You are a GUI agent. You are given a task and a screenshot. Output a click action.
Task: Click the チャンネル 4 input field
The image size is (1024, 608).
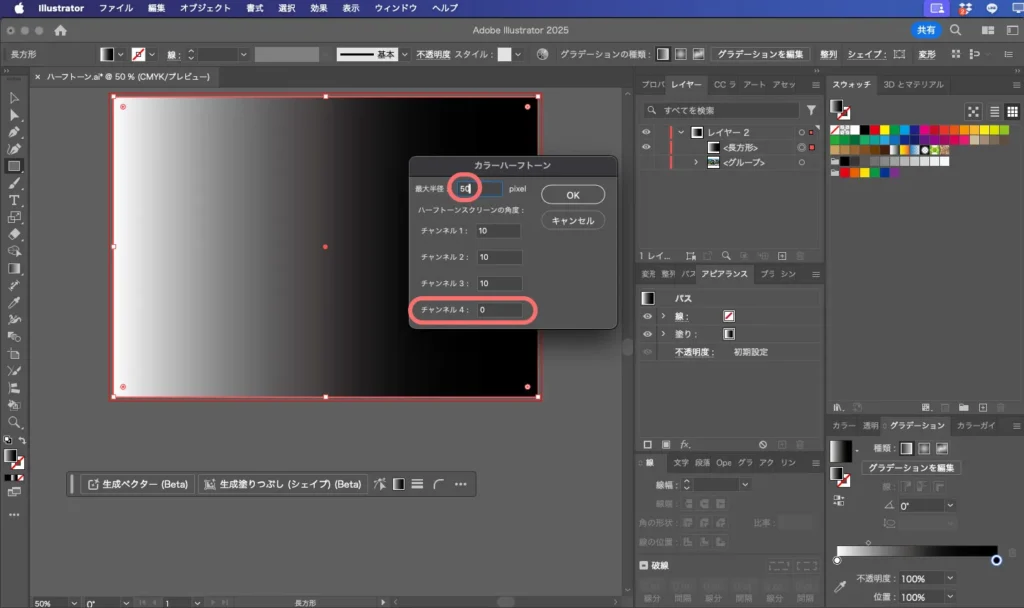(499, 310)
